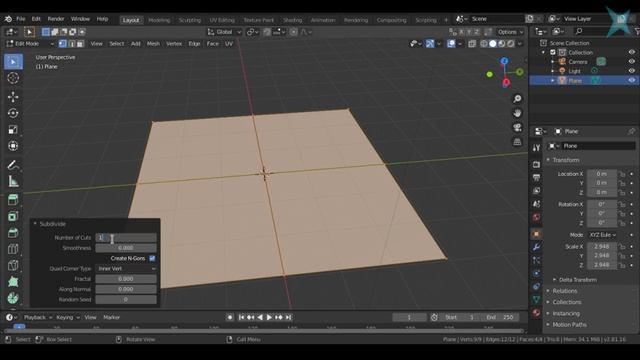
Task: Hide the Collection eye icon
Action: point(631,52)
